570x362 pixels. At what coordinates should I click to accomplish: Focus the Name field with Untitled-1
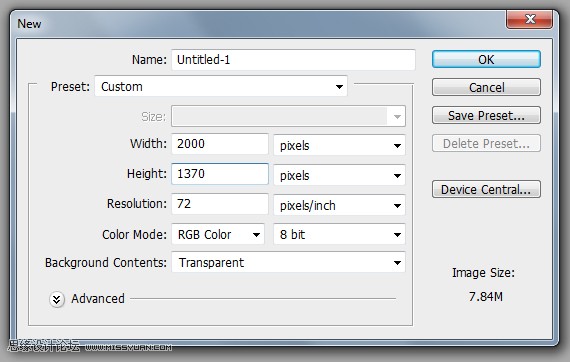point(293,60)
